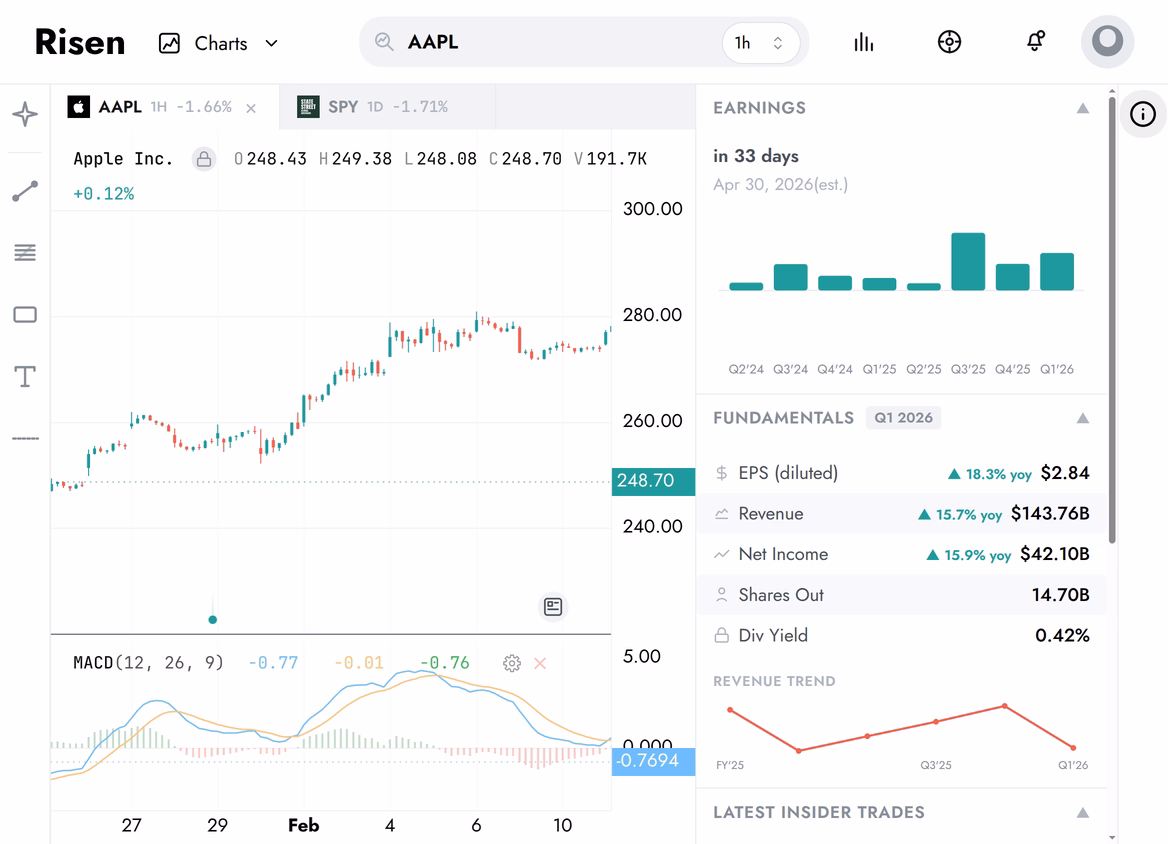The image size is (1168, 844).
Task: Select the horizontal line drawing tool
Action: pyautogui.click(x=25, y=437)
